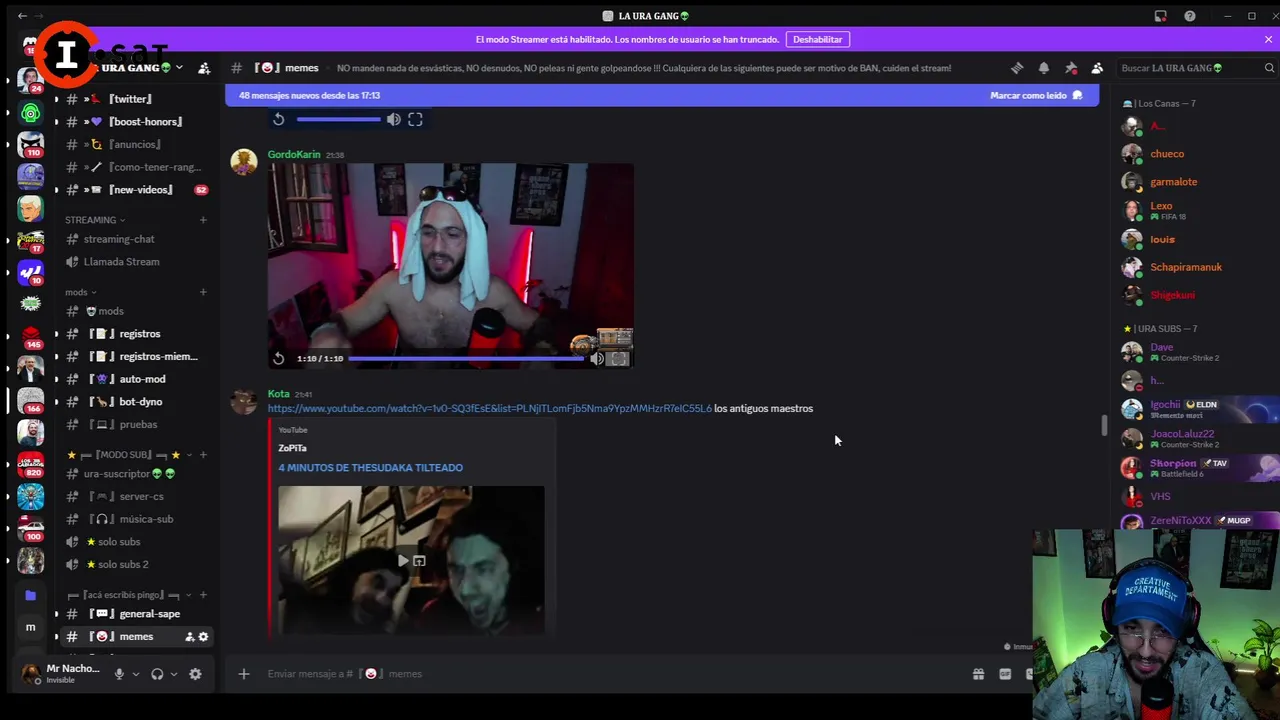The width and height of the screenshot is (1280, 720).
Task: Edit memes channel settings gear
Action: pyautogui.click(x=204, y=637)
